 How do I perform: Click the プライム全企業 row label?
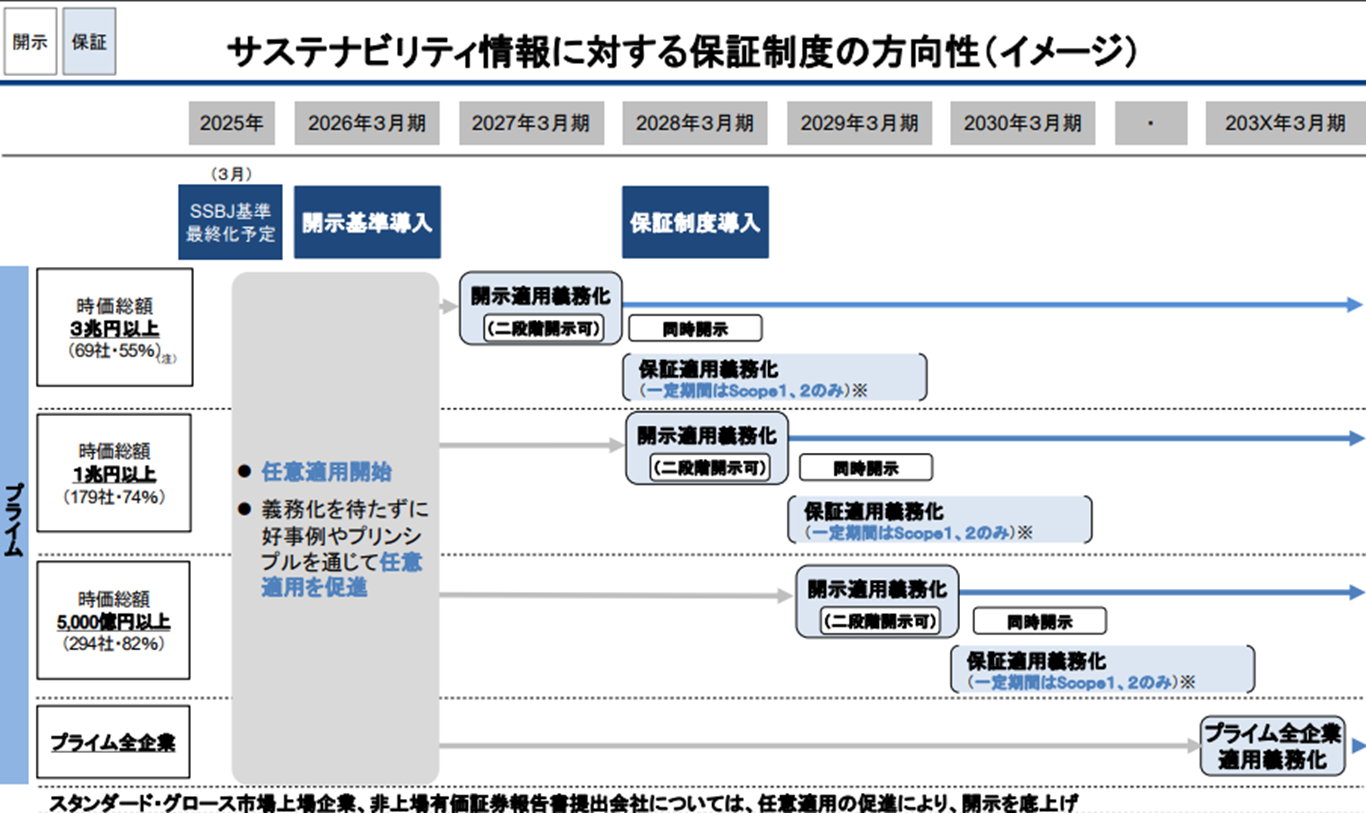pos(113,743)
